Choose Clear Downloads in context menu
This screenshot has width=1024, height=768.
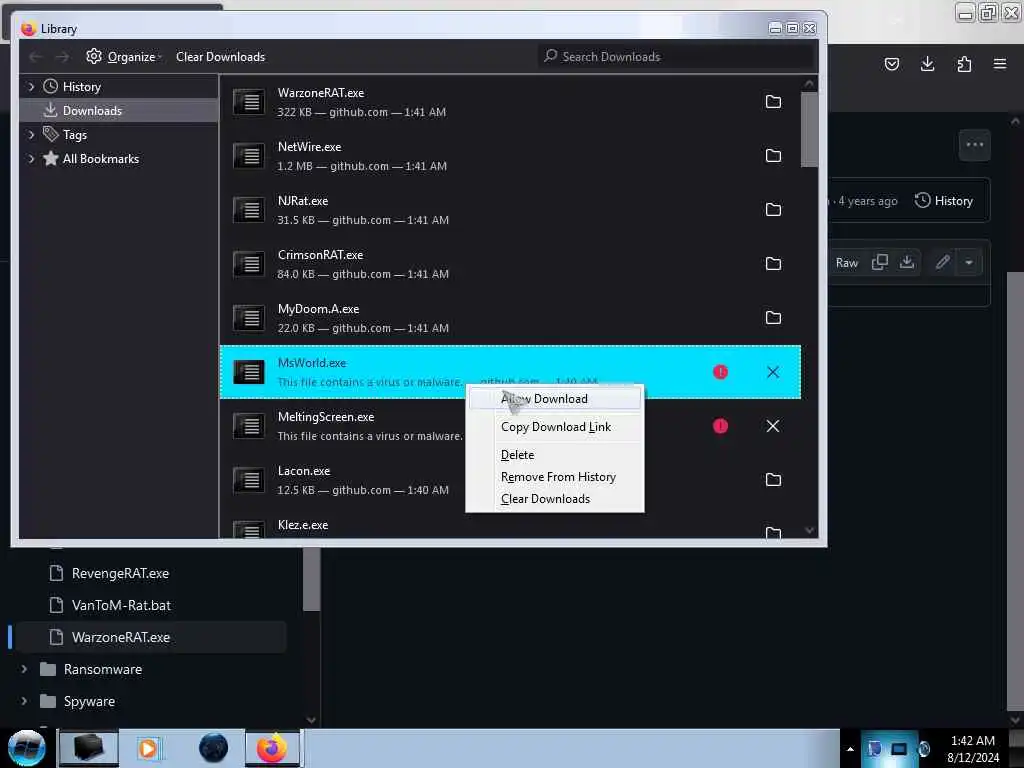(554, 499)
